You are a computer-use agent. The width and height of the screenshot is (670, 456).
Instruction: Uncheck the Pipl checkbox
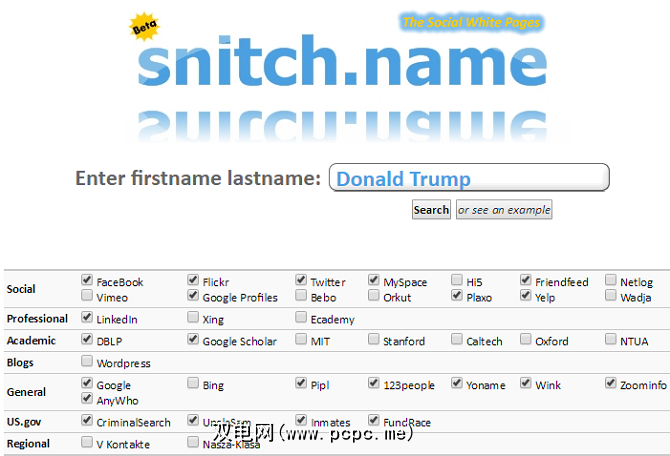pyautogui.click(x=301, y=383)
